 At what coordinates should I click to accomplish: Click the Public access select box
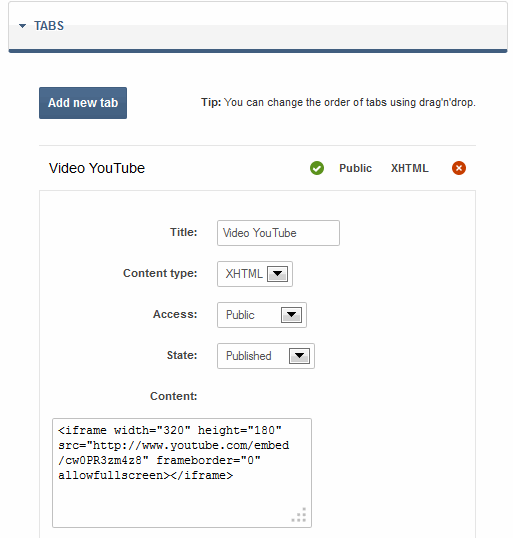click(262, 315)
